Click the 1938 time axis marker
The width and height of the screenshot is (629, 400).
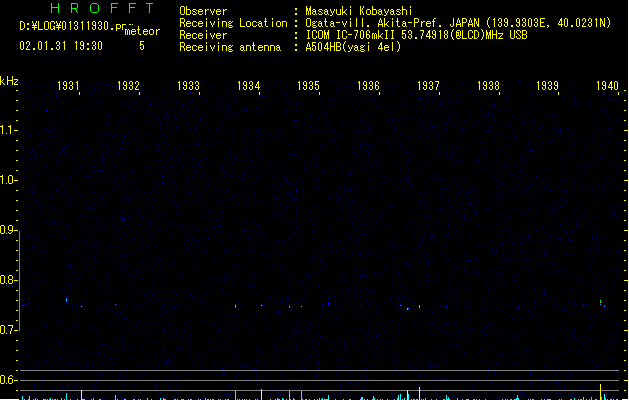(x=488, y=86)
